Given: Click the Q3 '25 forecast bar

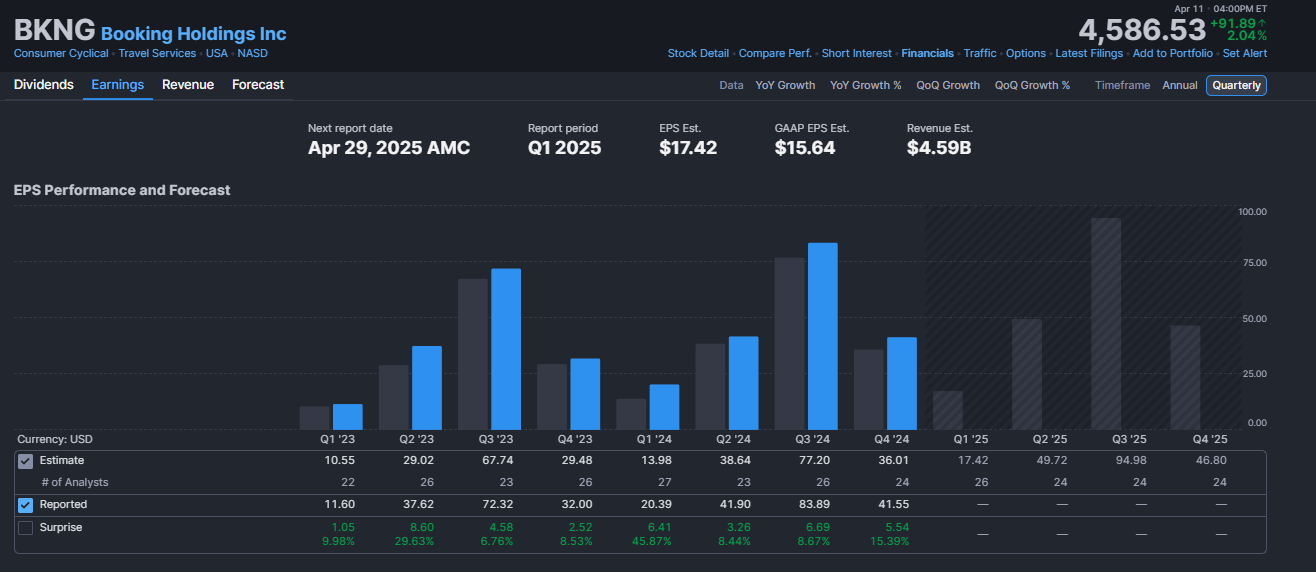Looking at the screenshot, I should tap(1106, 324).
